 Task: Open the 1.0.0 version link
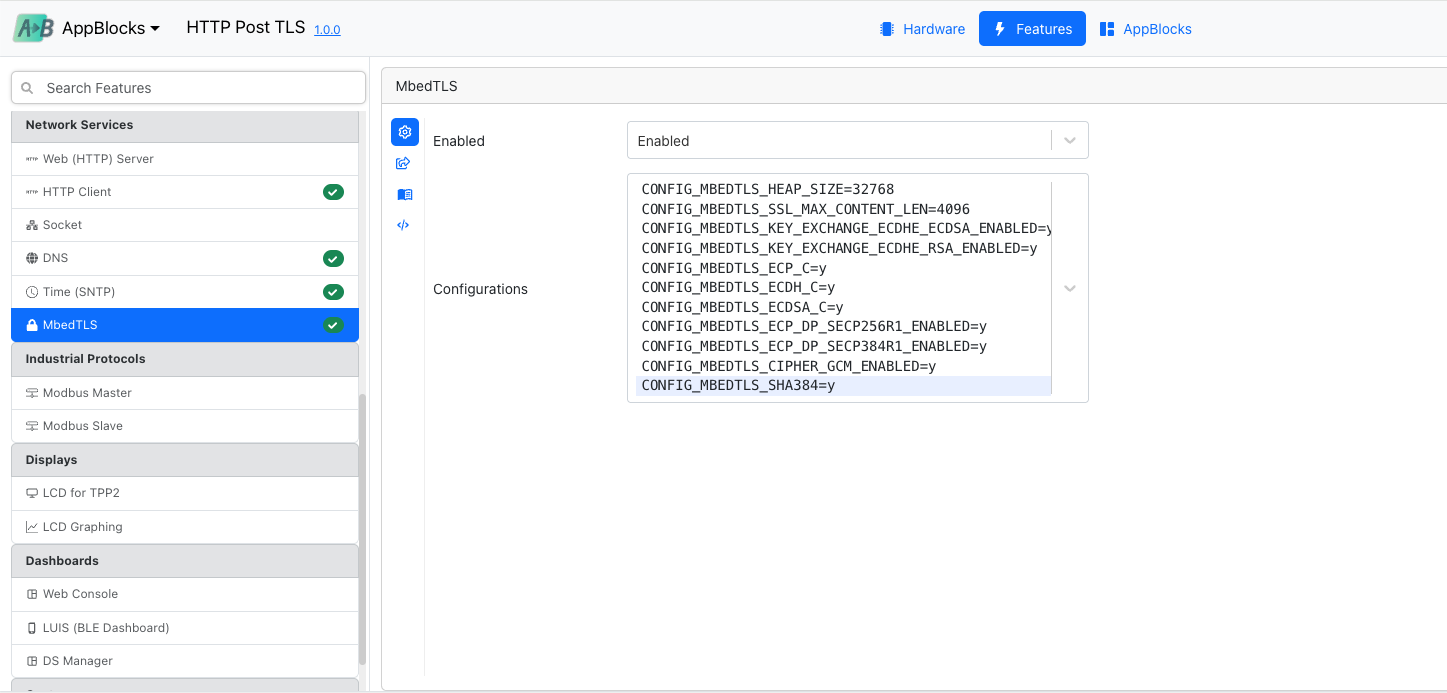(327, 30)
